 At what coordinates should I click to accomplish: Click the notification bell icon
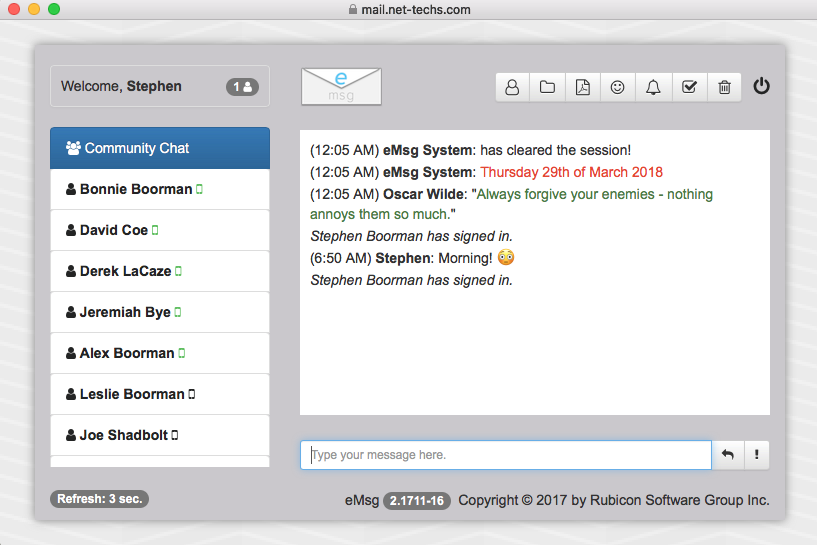(x=653, y=87)
